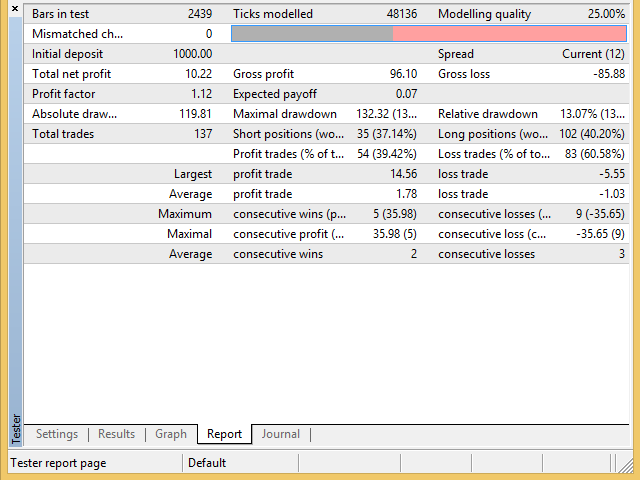Screen dimensions: 640x480
Task: Click the window resize grip corner
Action: (x=632, y=472)
